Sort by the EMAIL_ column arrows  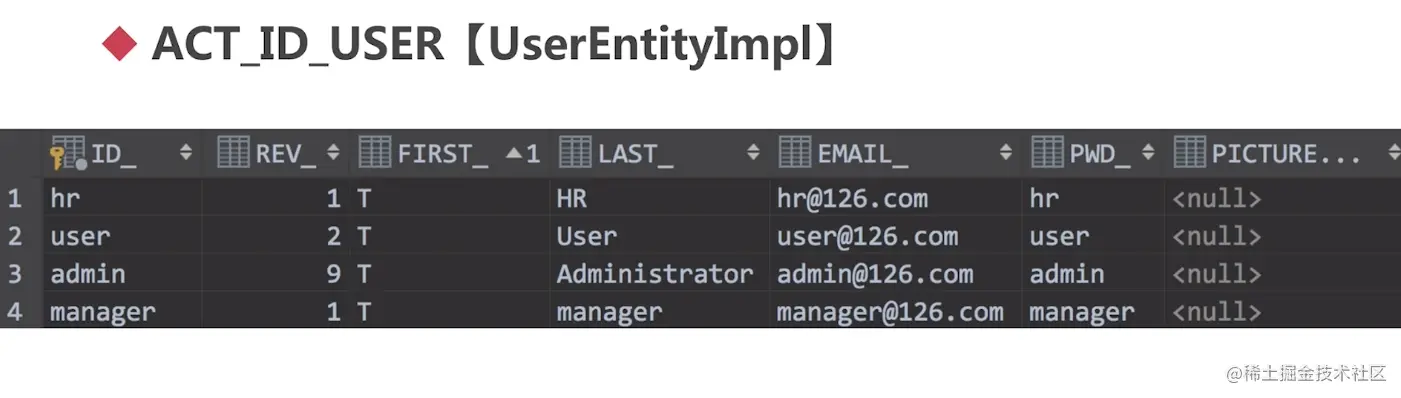(x=1005, y=153)
